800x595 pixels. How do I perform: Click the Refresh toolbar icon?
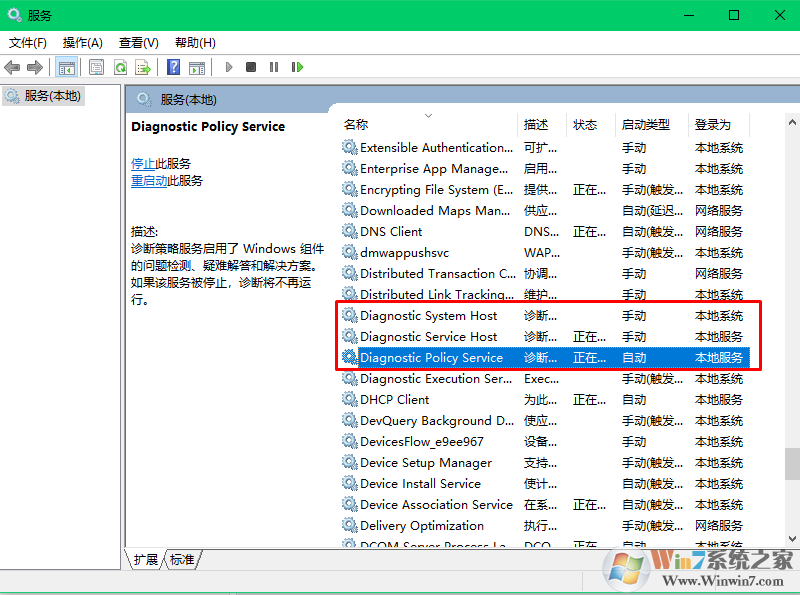coord(120,67)
